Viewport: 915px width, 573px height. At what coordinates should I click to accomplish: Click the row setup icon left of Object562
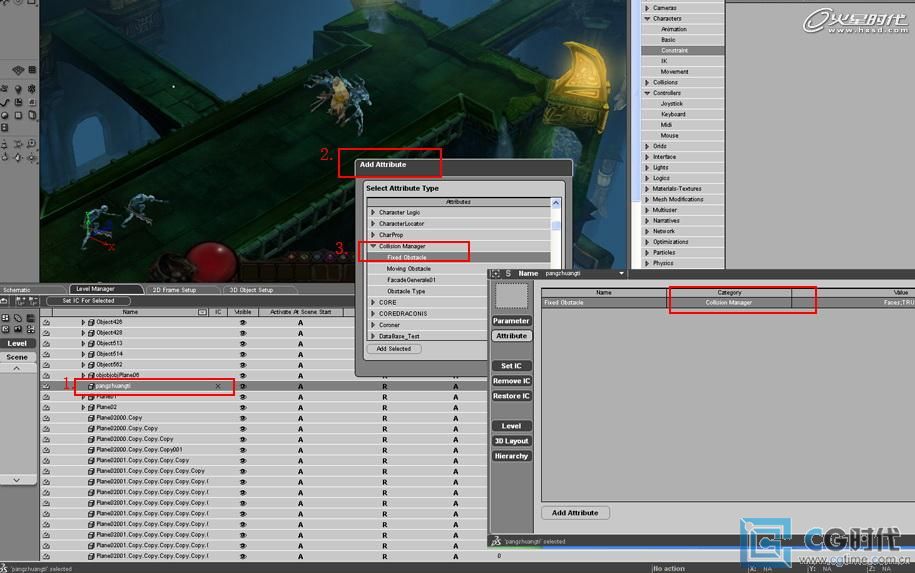click(46, 365)
